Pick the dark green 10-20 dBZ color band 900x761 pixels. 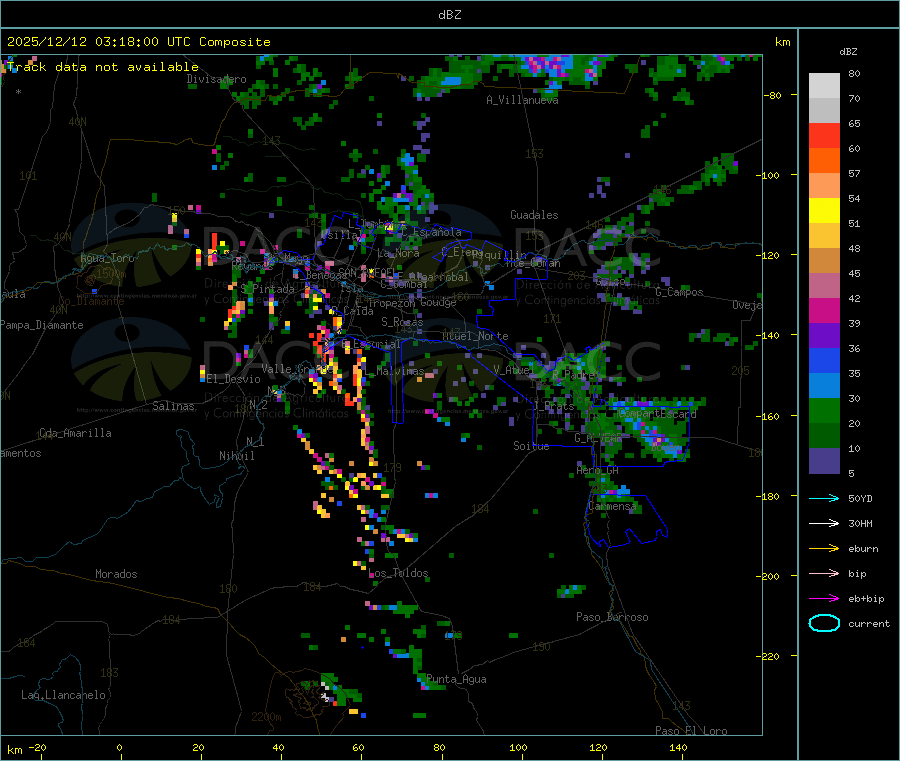[x=824, y=436]
